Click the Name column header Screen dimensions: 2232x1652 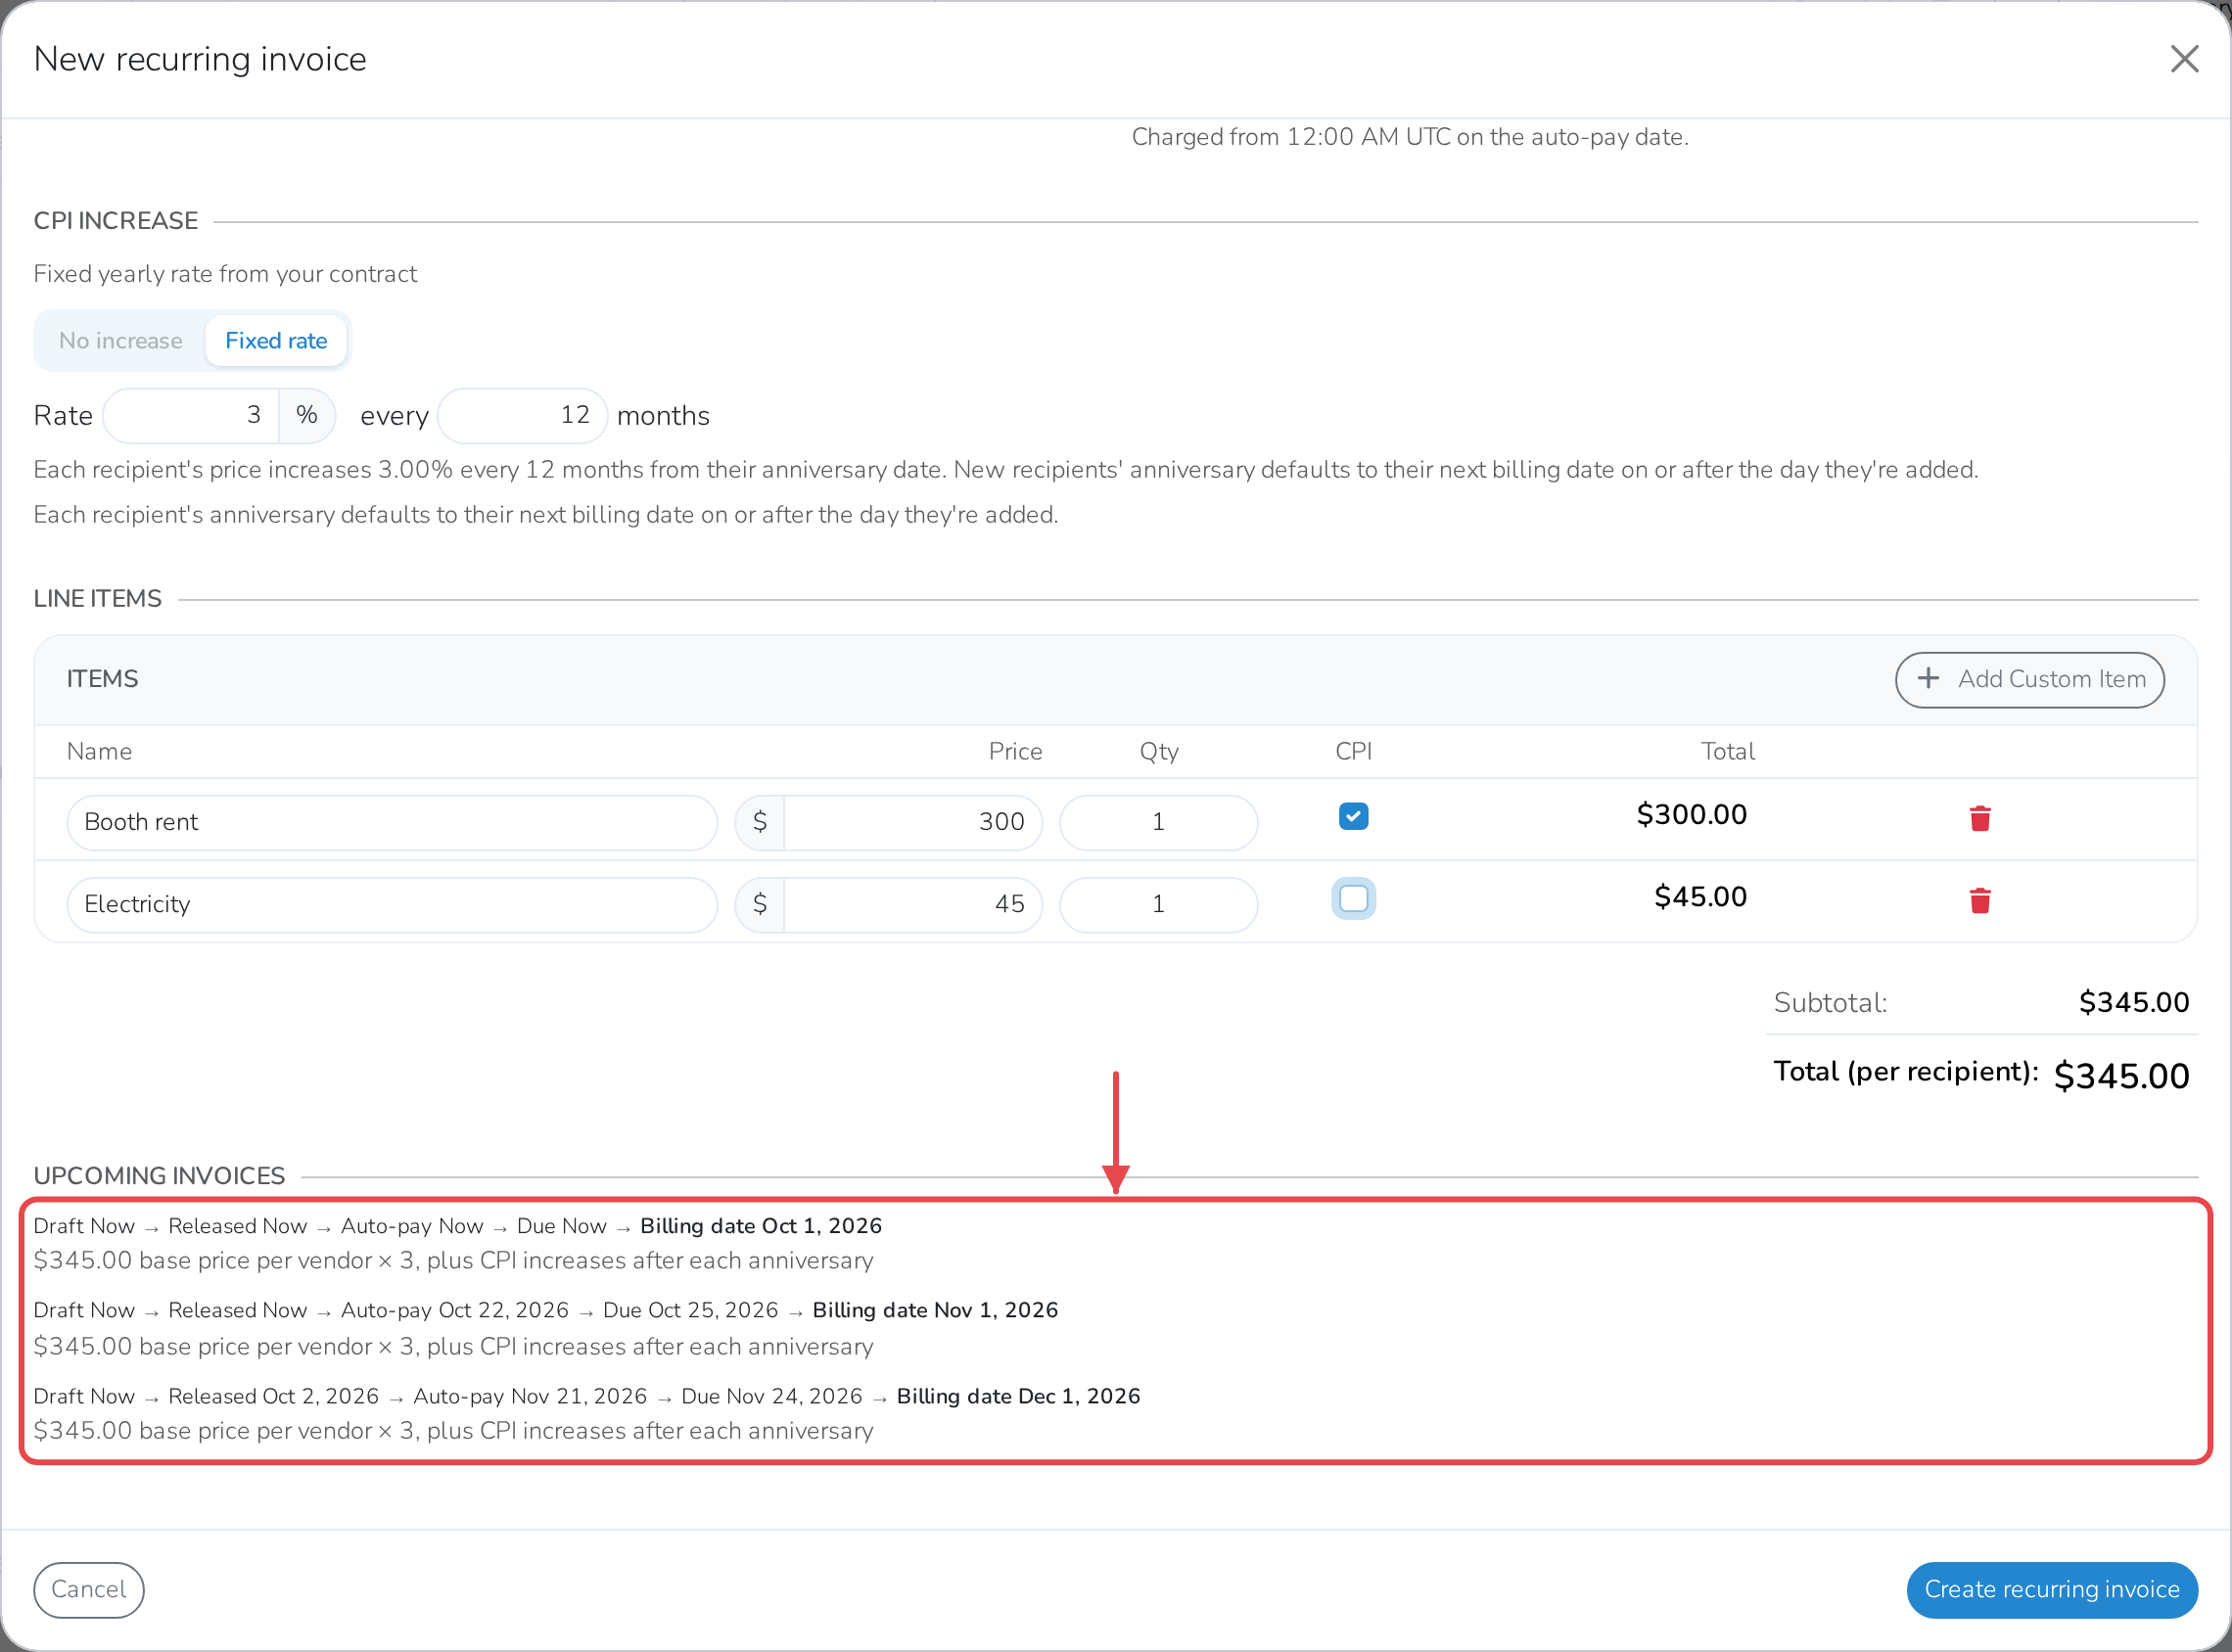click(x=99, y=752)
